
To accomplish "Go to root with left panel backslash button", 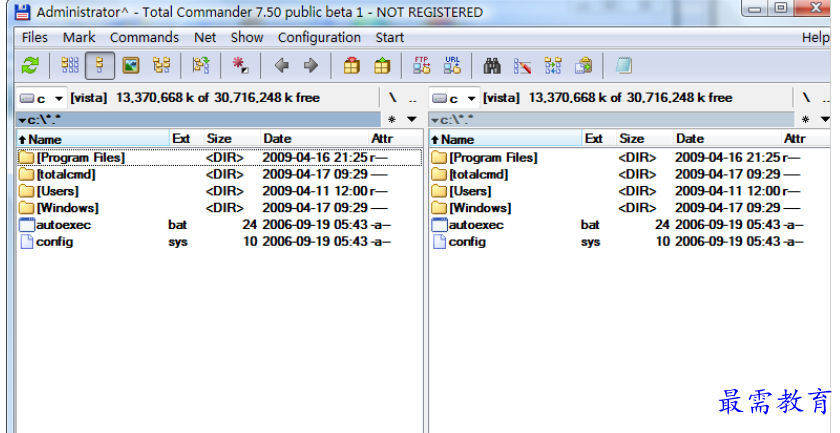I will pos(393,98).
